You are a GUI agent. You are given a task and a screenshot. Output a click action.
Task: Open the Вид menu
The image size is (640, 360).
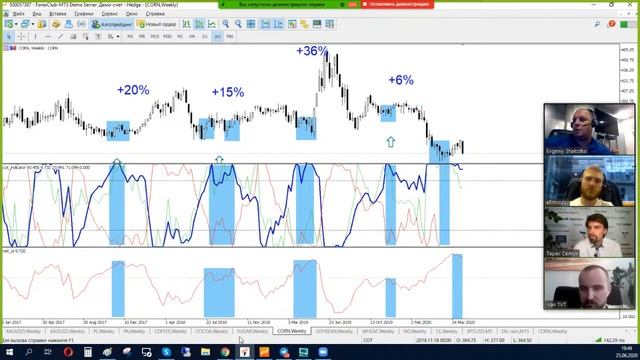pyautogui.click(x=37, y=13)
